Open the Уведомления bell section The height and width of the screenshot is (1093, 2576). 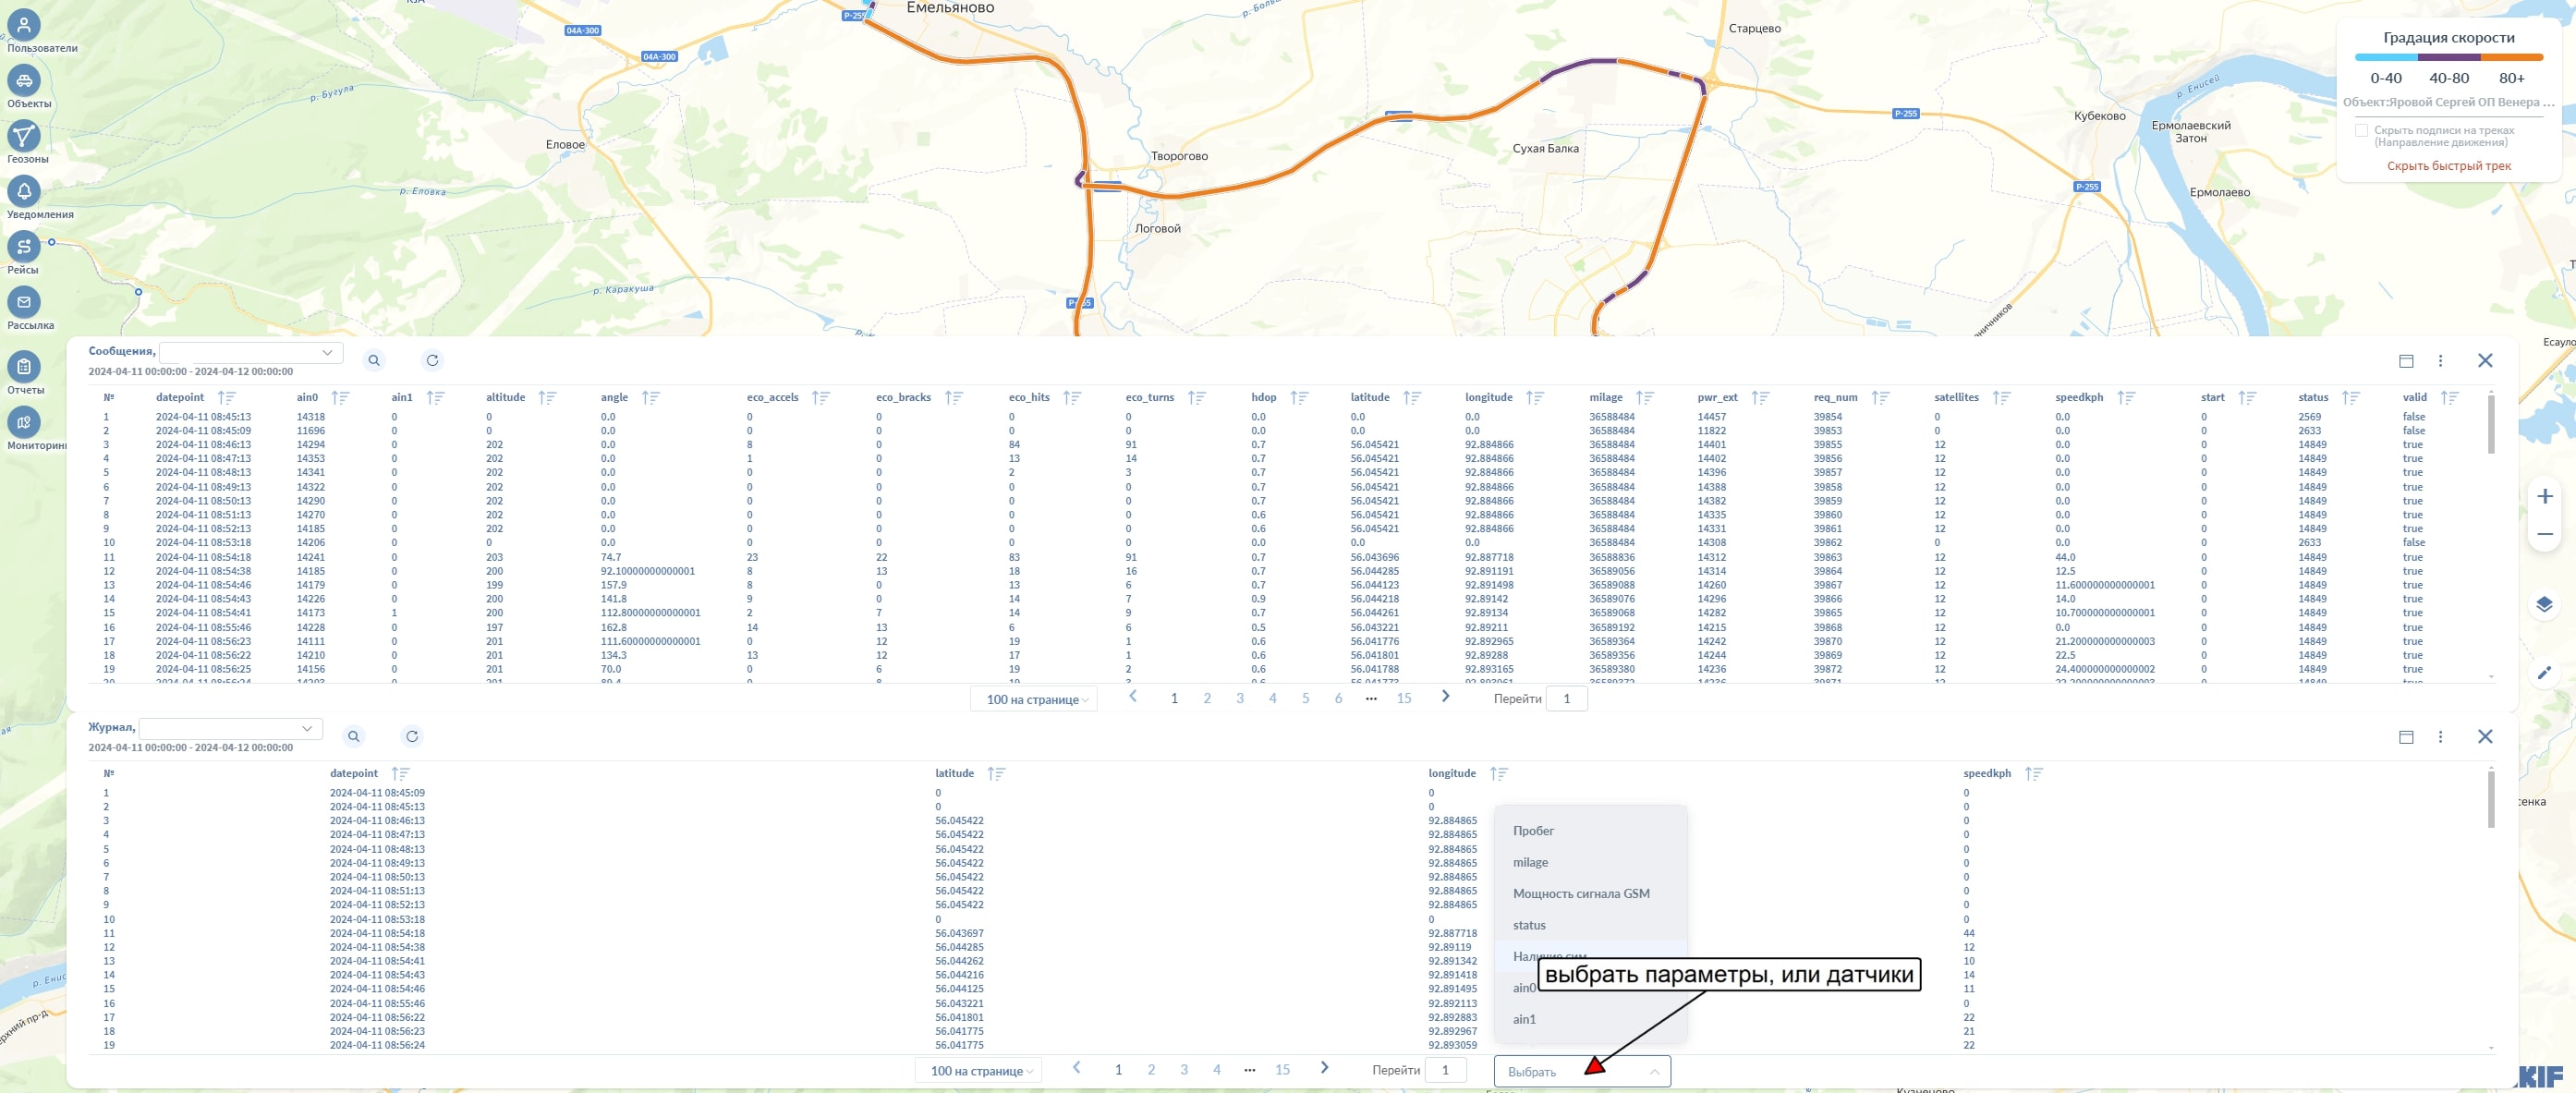(24, 191)
